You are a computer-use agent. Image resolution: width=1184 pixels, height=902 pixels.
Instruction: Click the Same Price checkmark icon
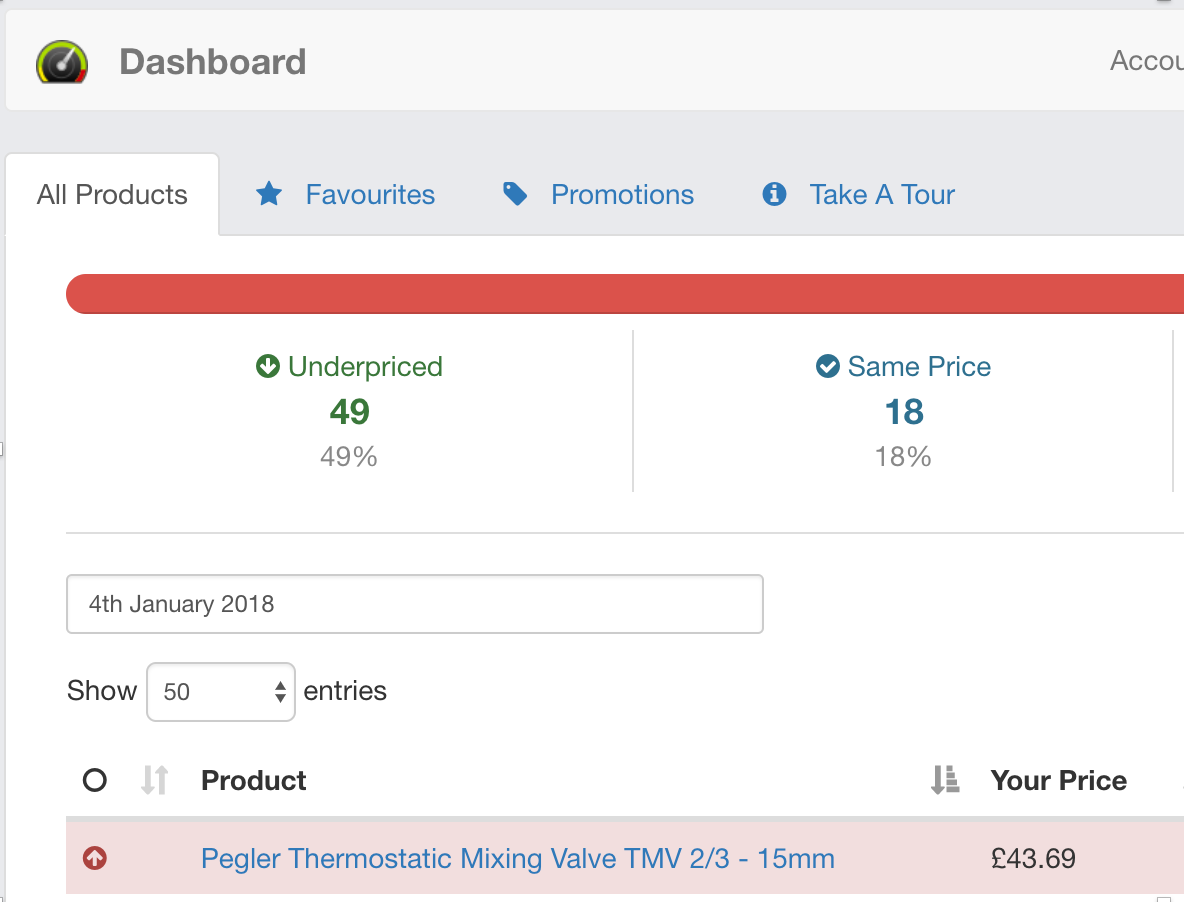(x=827, y=367)
